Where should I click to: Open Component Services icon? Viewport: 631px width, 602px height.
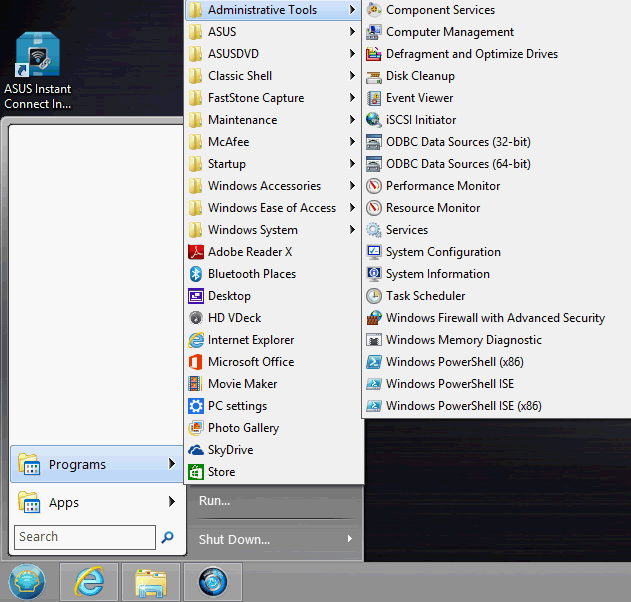point(374,10)
